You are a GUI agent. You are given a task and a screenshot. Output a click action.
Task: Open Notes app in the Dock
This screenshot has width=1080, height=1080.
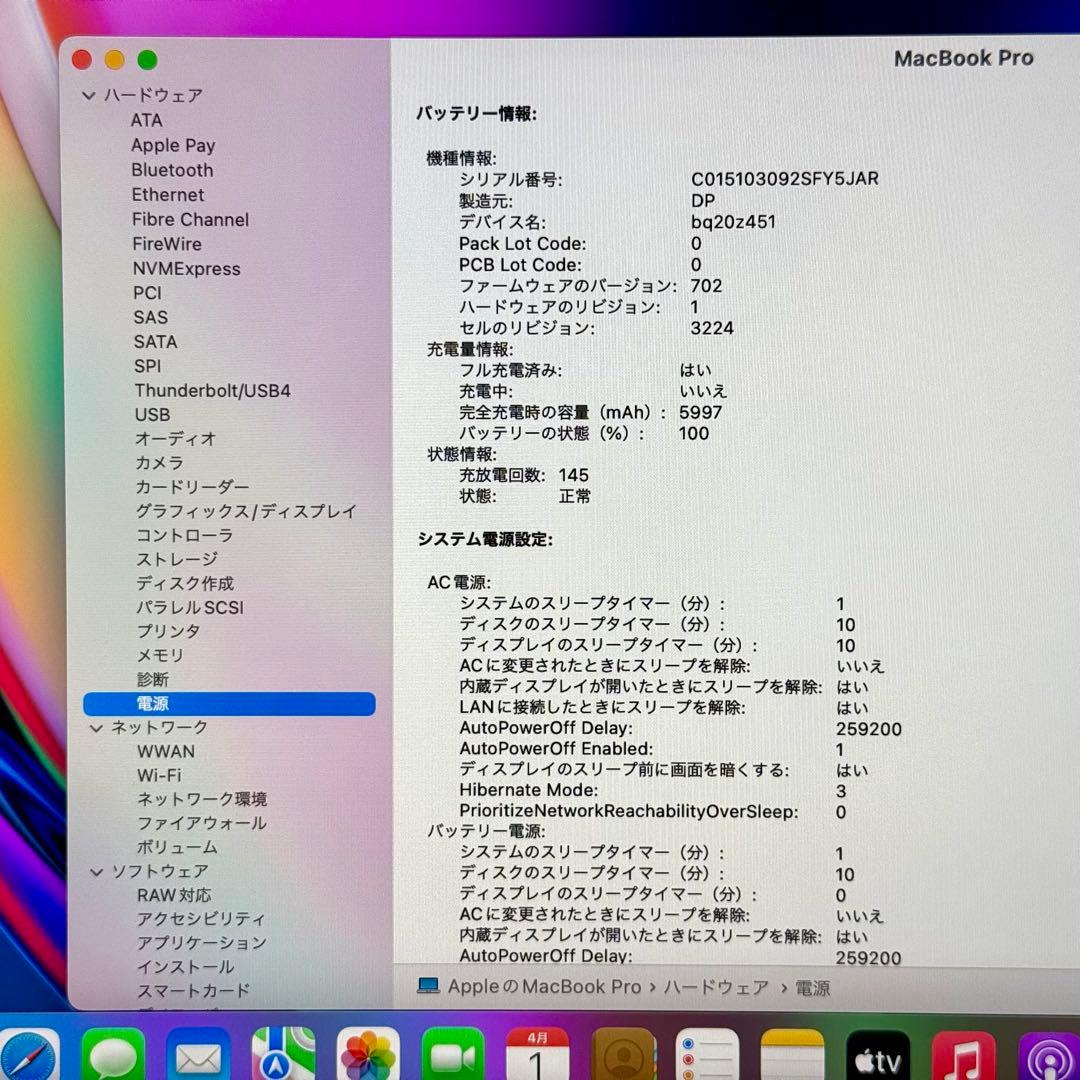792,1054
